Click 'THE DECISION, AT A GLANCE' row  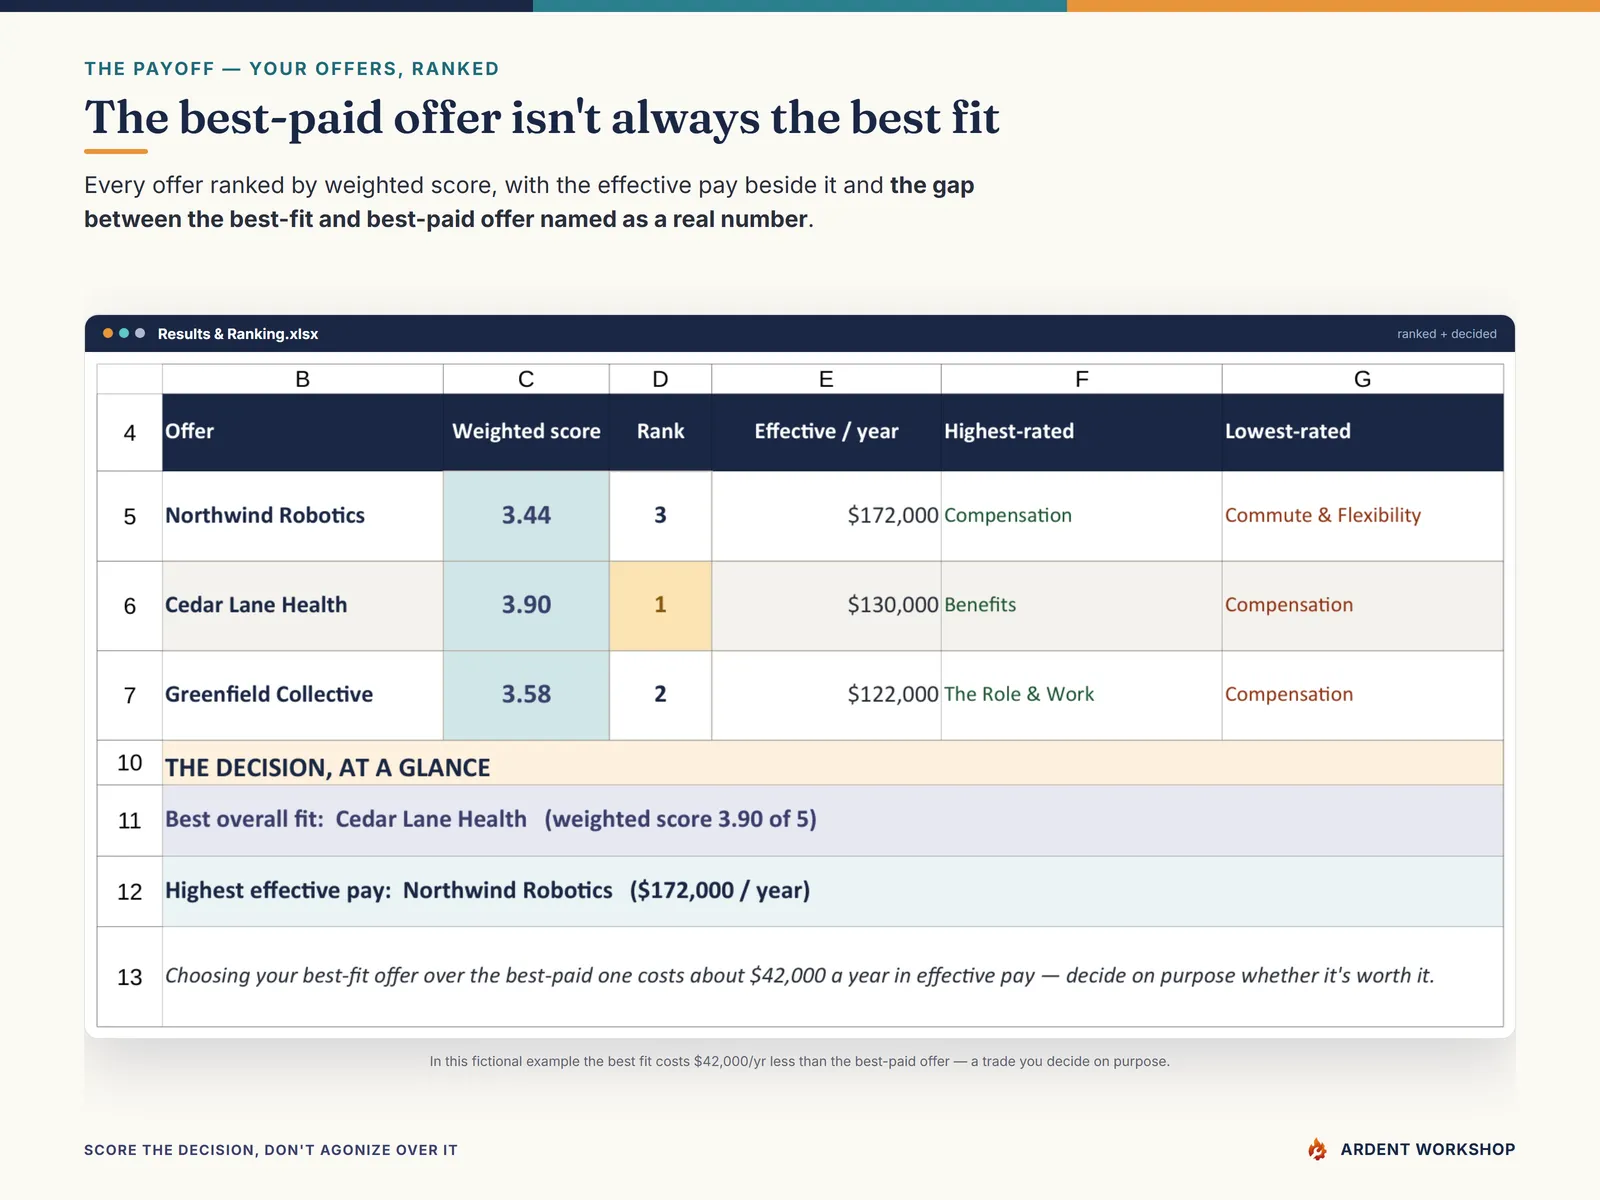(x=833, y=763)
